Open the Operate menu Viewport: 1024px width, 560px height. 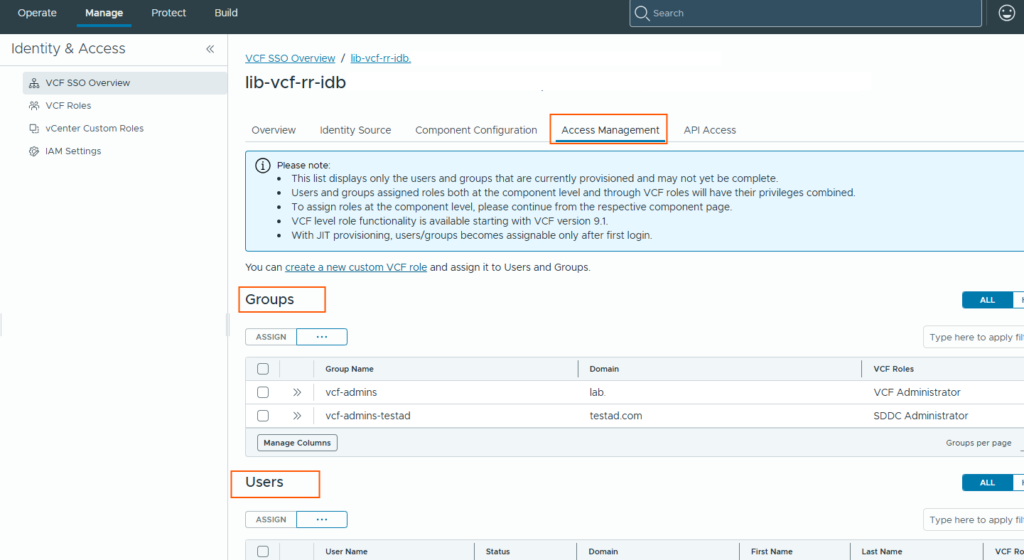(37, 13)
